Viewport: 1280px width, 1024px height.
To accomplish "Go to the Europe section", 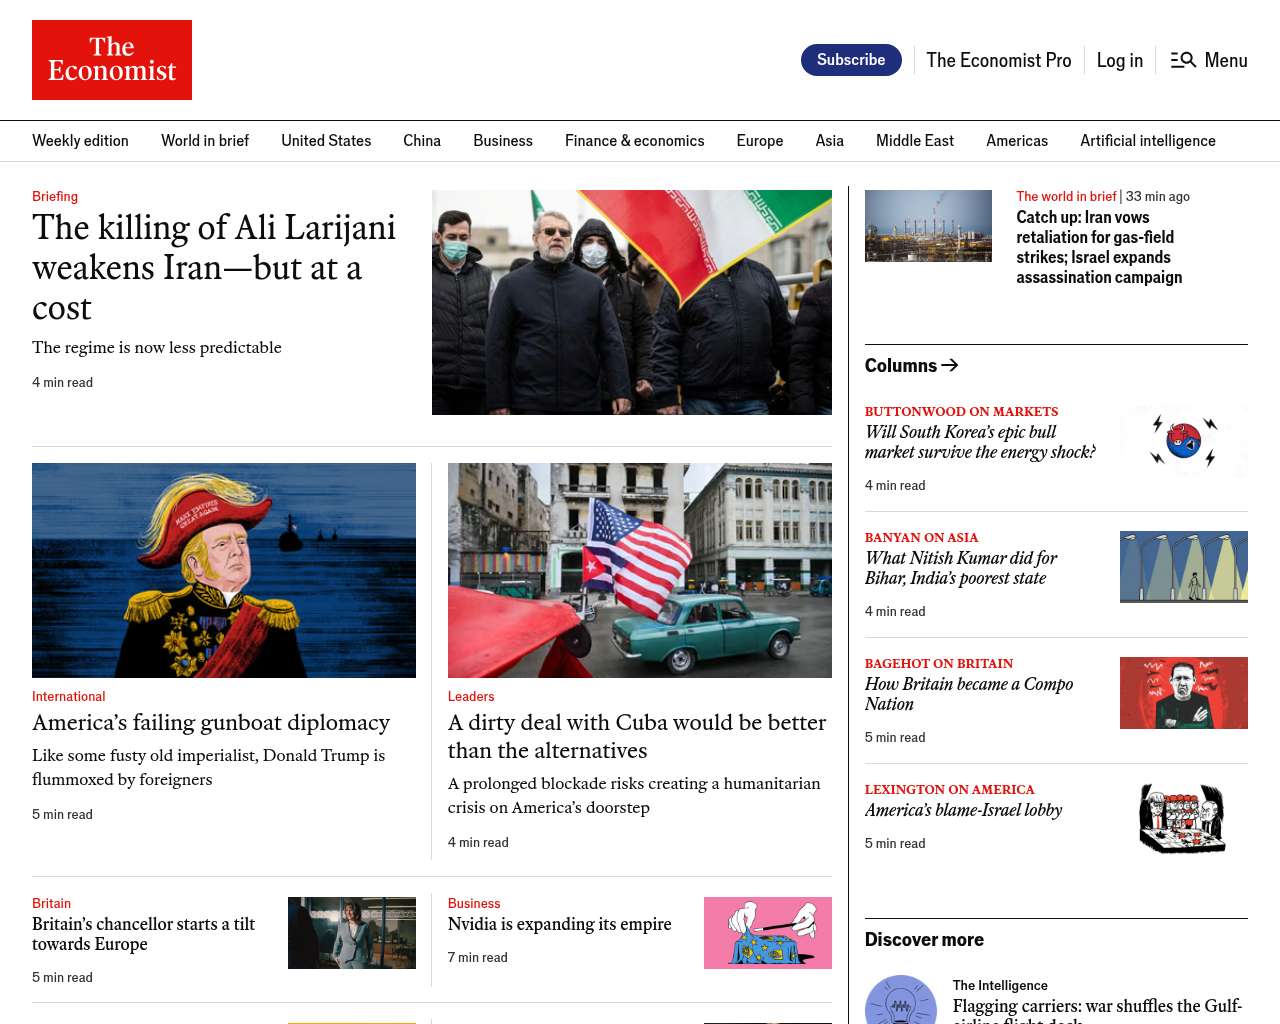I will (760, 141).
